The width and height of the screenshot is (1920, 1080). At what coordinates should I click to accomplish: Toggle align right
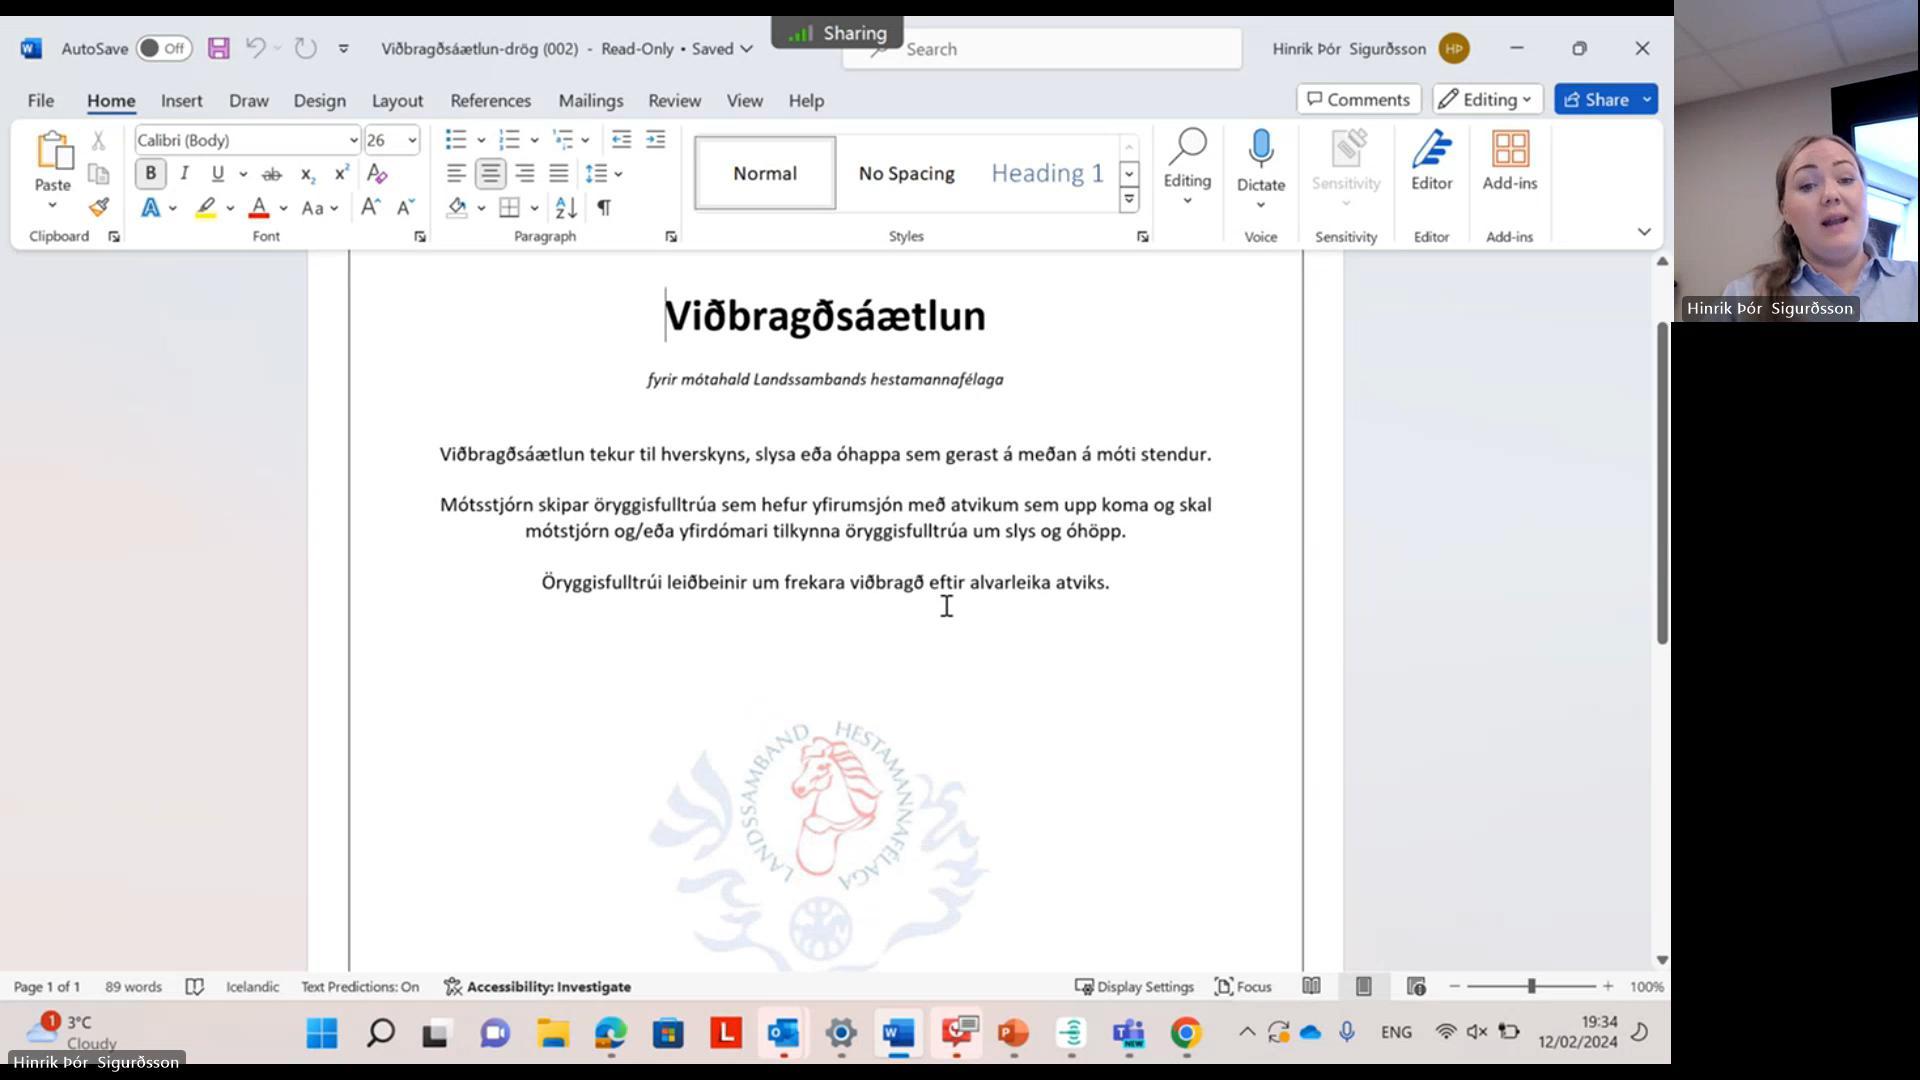(524, 174)
